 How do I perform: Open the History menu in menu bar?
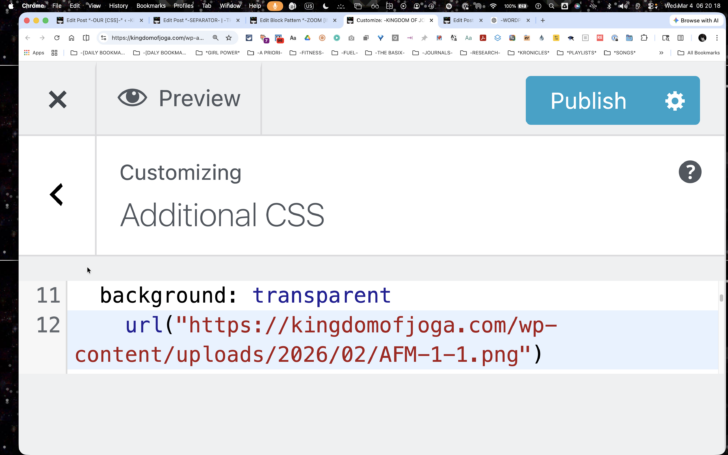click(118, 6)
